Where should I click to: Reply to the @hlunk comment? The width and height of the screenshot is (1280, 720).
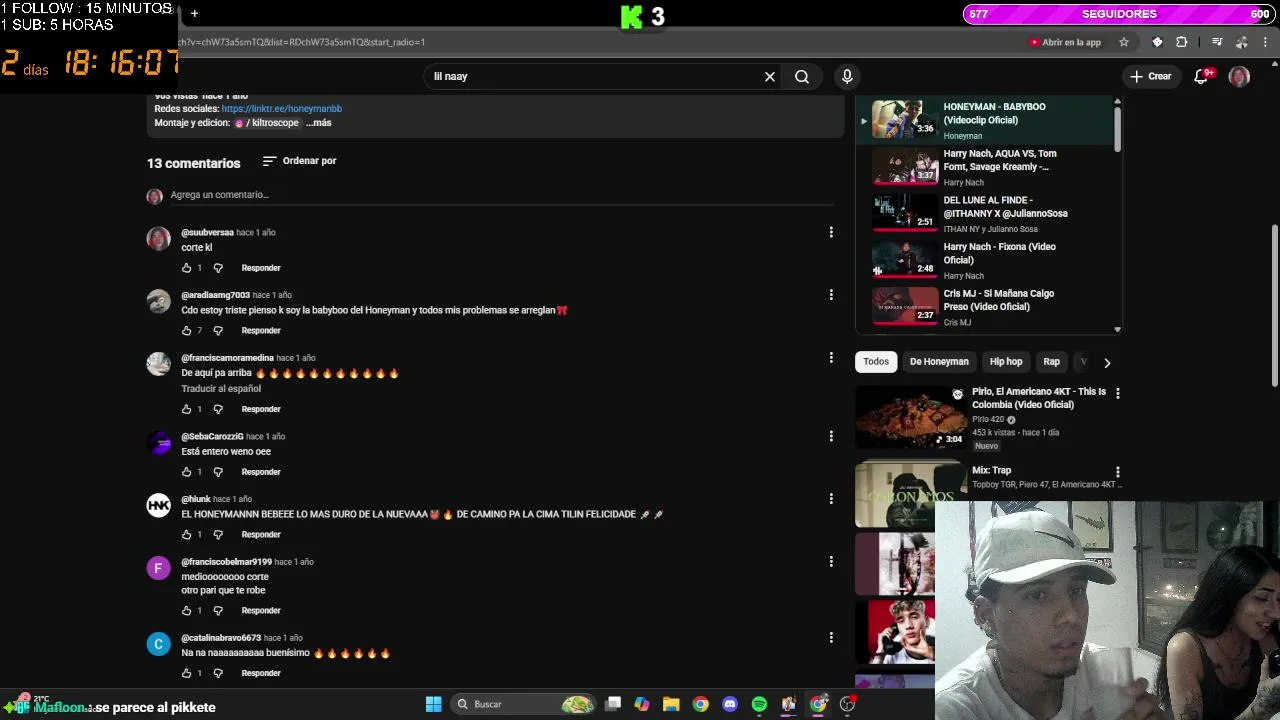point(261,535)
